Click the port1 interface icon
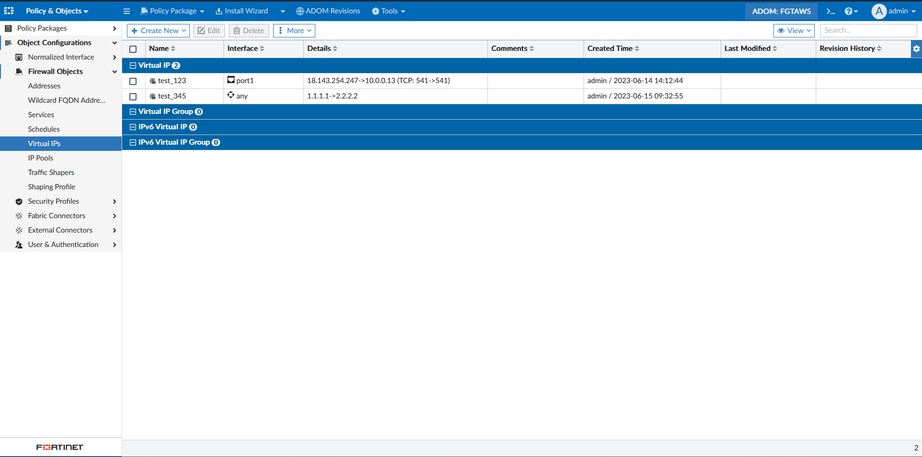 tap(230, 79)
